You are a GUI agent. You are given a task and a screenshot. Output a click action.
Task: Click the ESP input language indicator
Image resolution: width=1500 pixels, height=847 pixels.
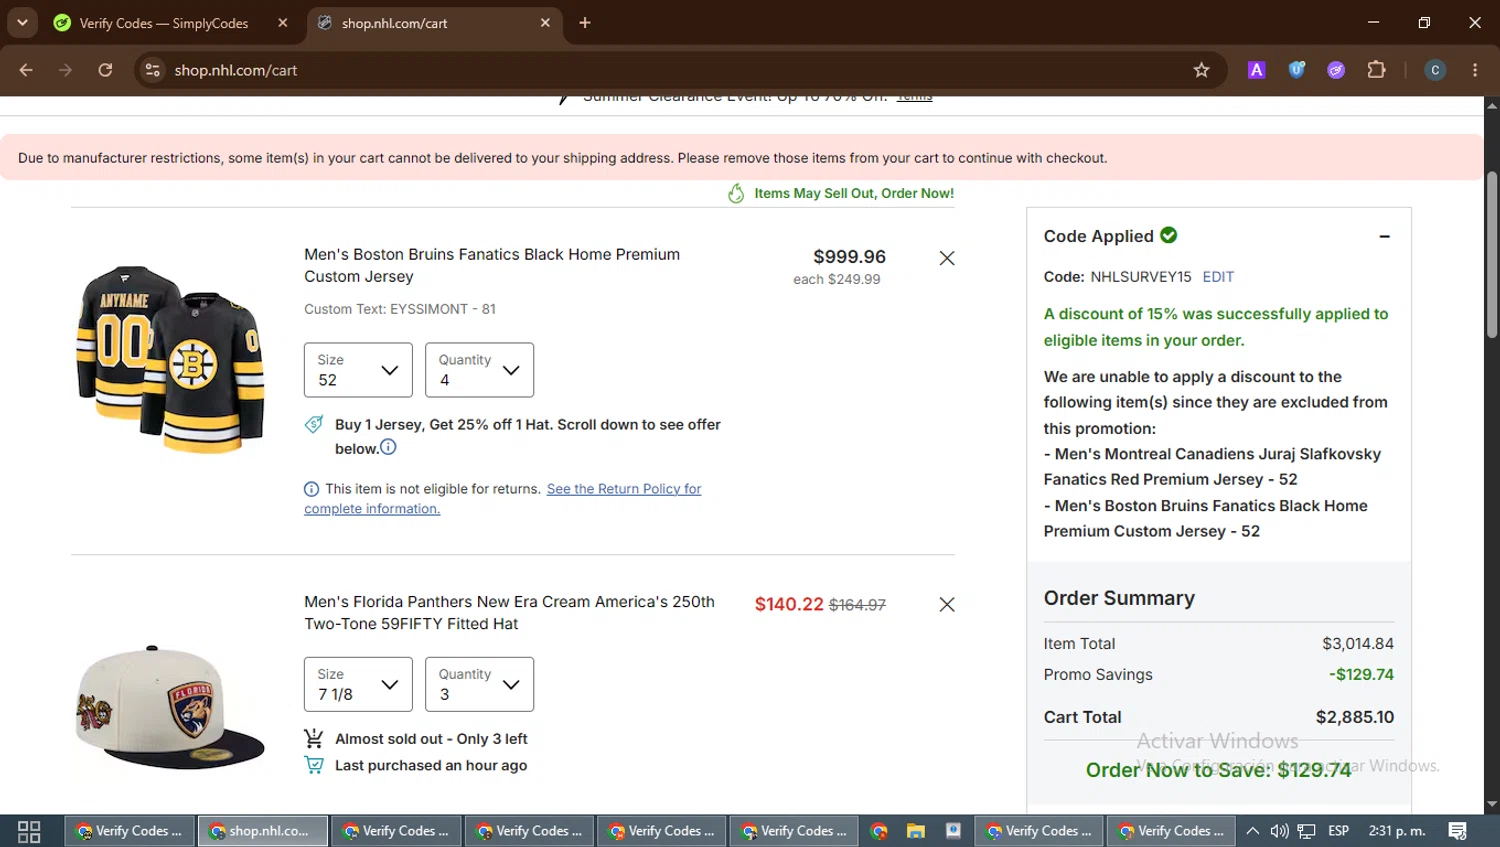1338,831
